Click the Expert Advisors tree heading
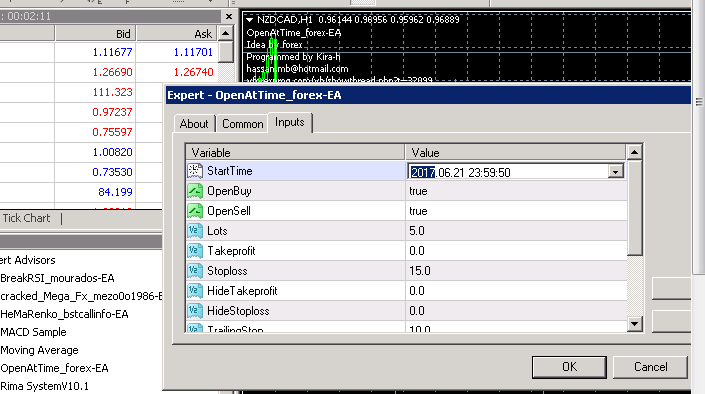This screenshot has width=705, height=394. coord(28,260)
